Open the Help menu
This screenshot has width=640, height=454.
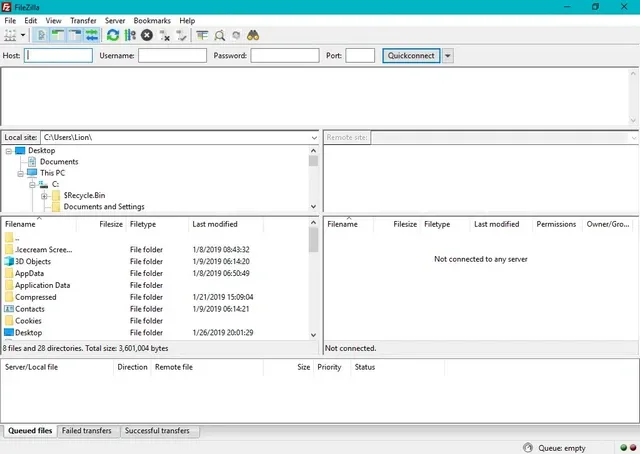point(187,21)
